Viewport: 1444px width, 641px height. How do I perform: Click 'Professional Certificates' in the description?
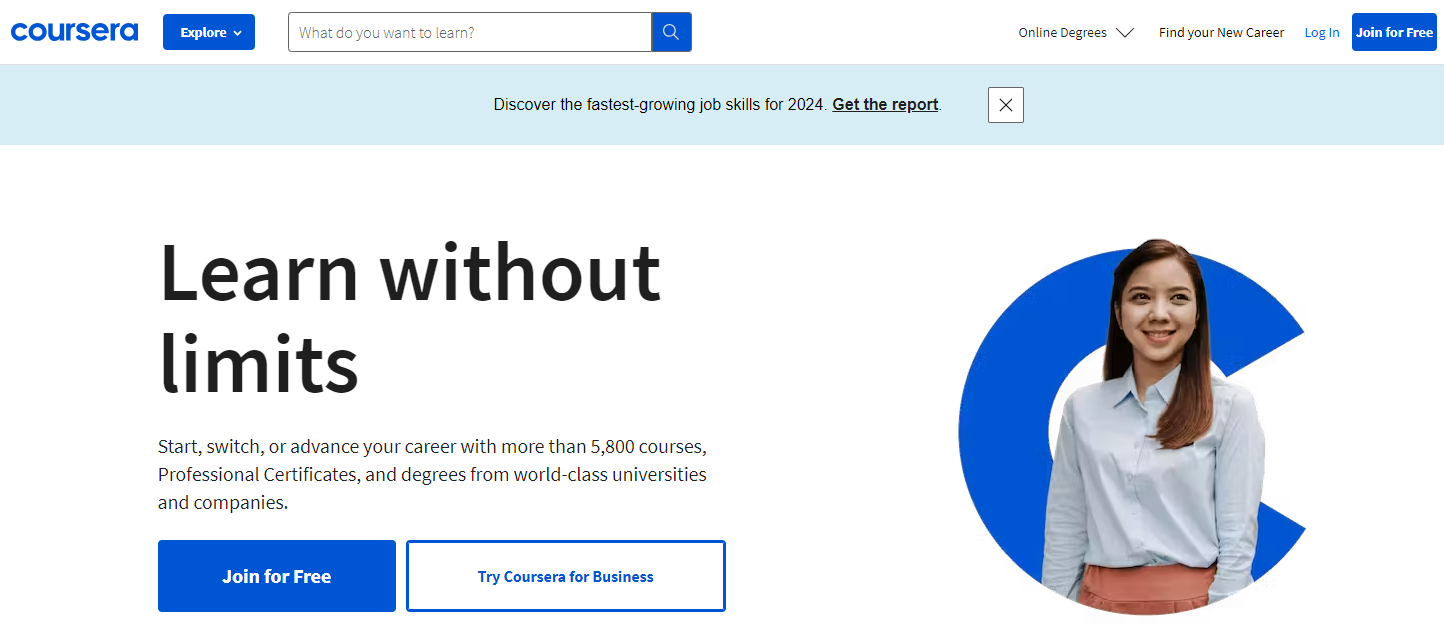point(257,474)
